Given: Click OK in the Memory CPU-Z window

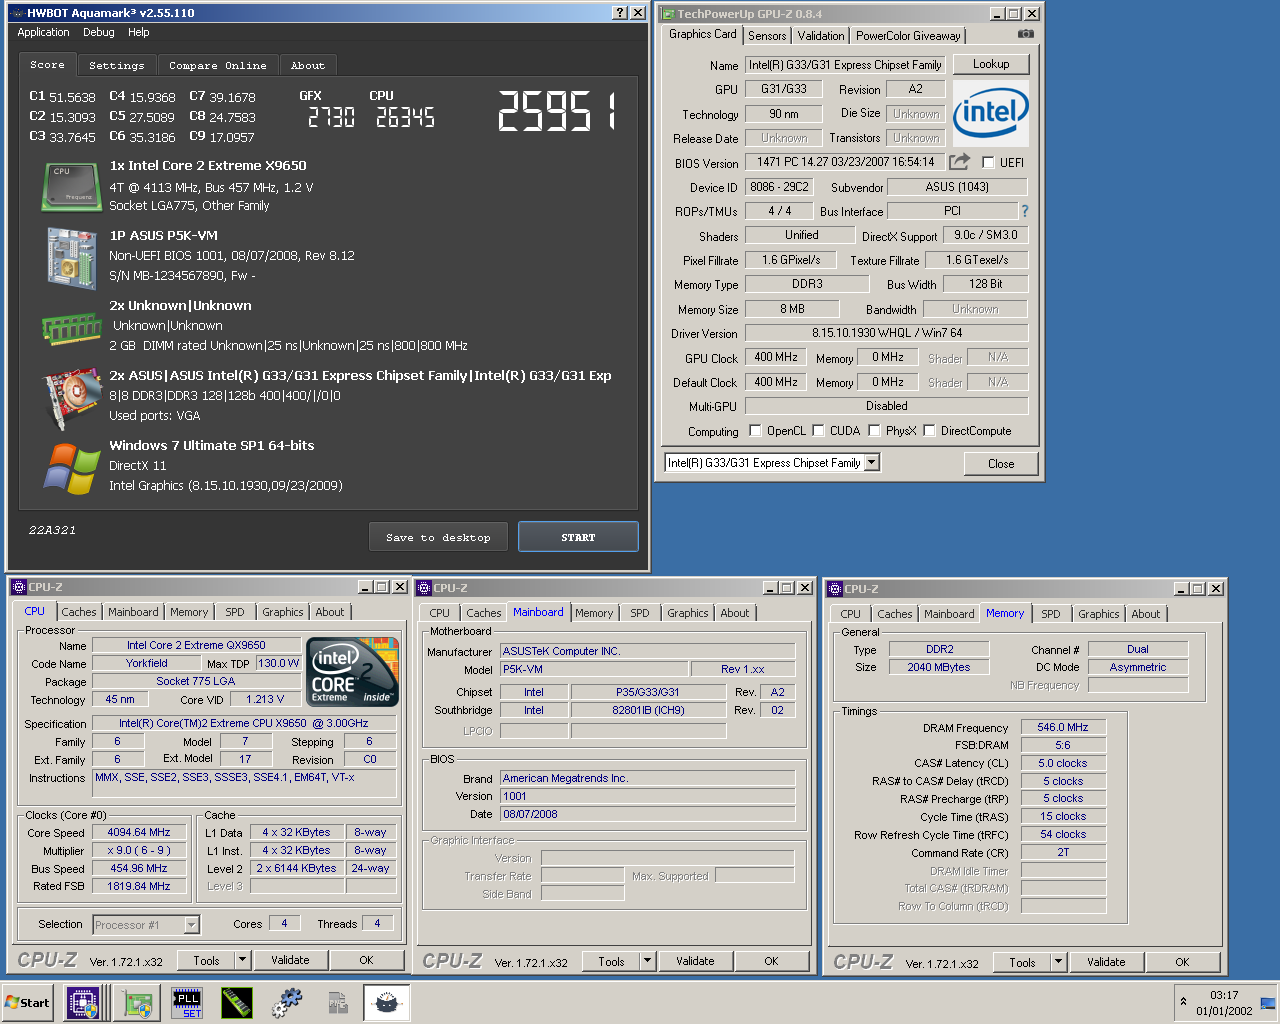Looking at the screenshot, I should pyautogui.click(x=1182, y=962).
